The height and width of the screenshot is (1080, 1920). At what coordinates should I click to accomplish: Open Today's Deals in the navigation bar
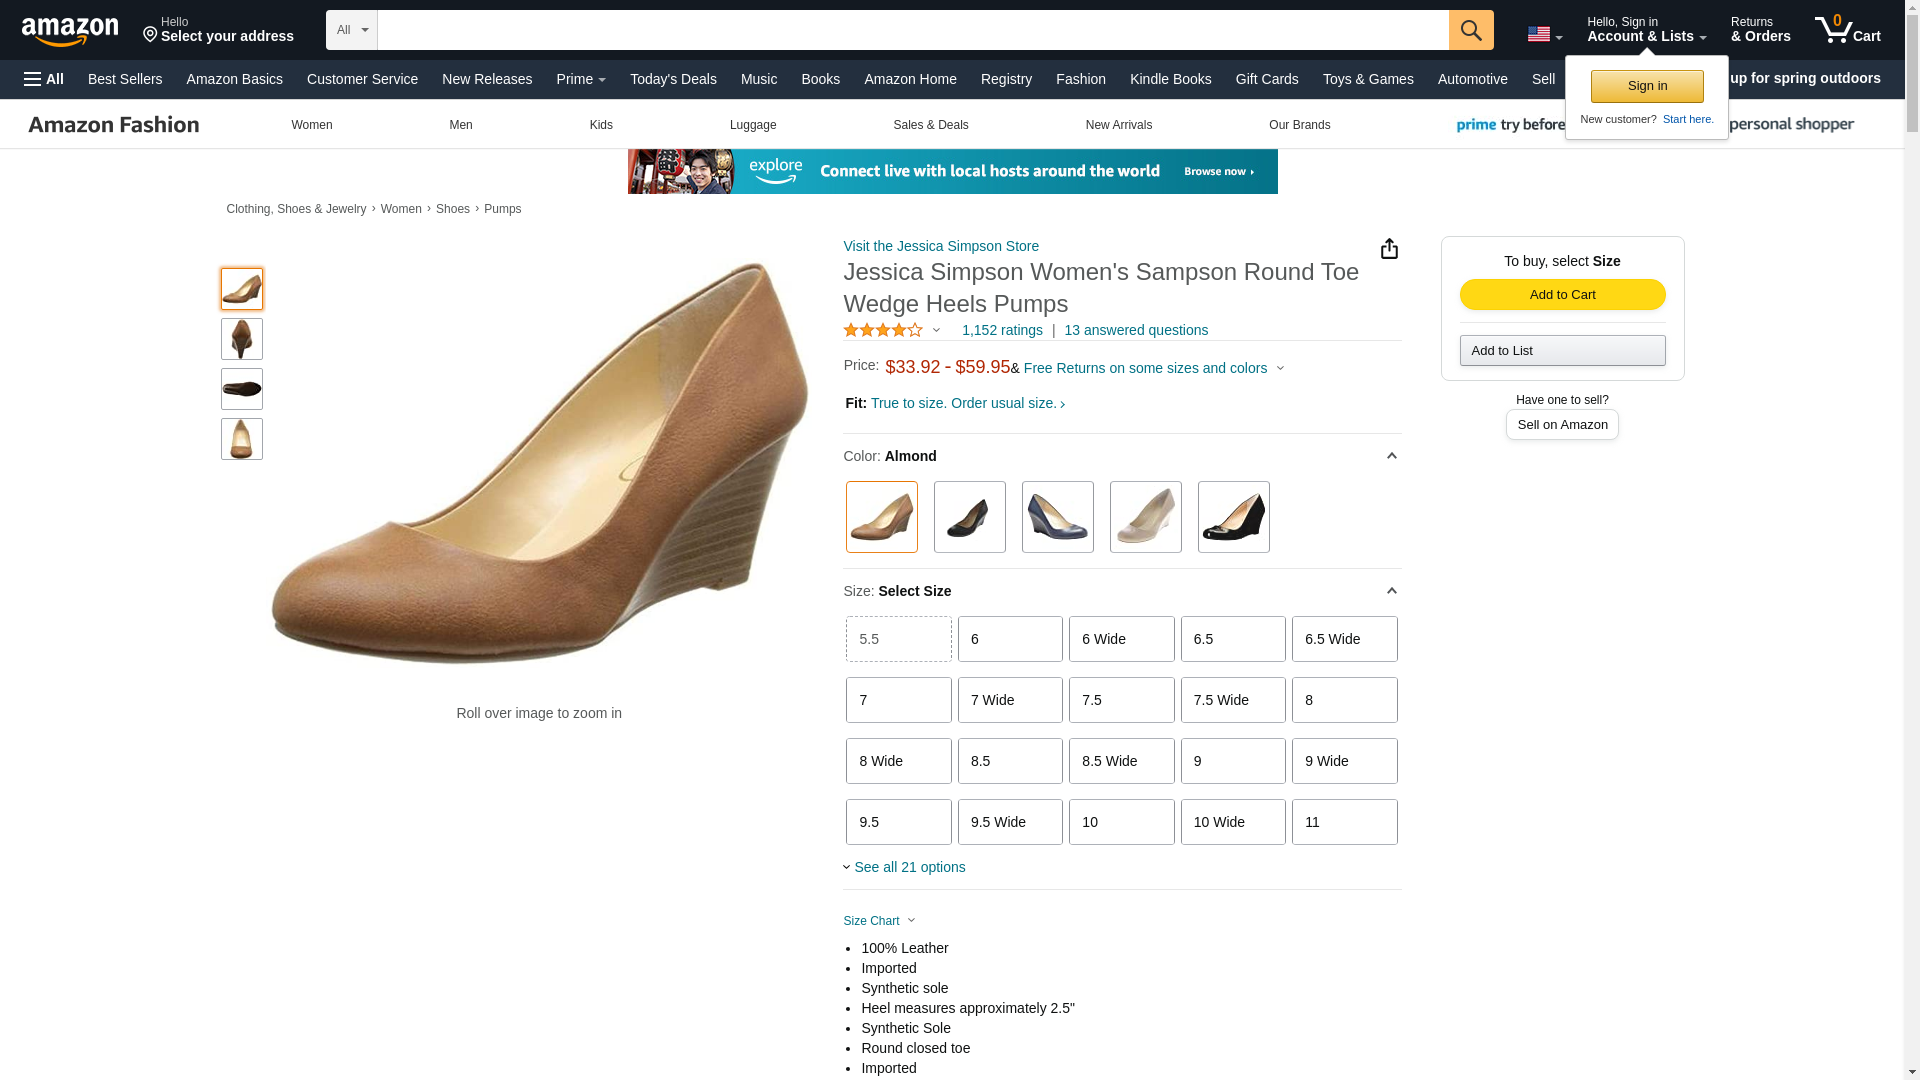click(673, 79)
